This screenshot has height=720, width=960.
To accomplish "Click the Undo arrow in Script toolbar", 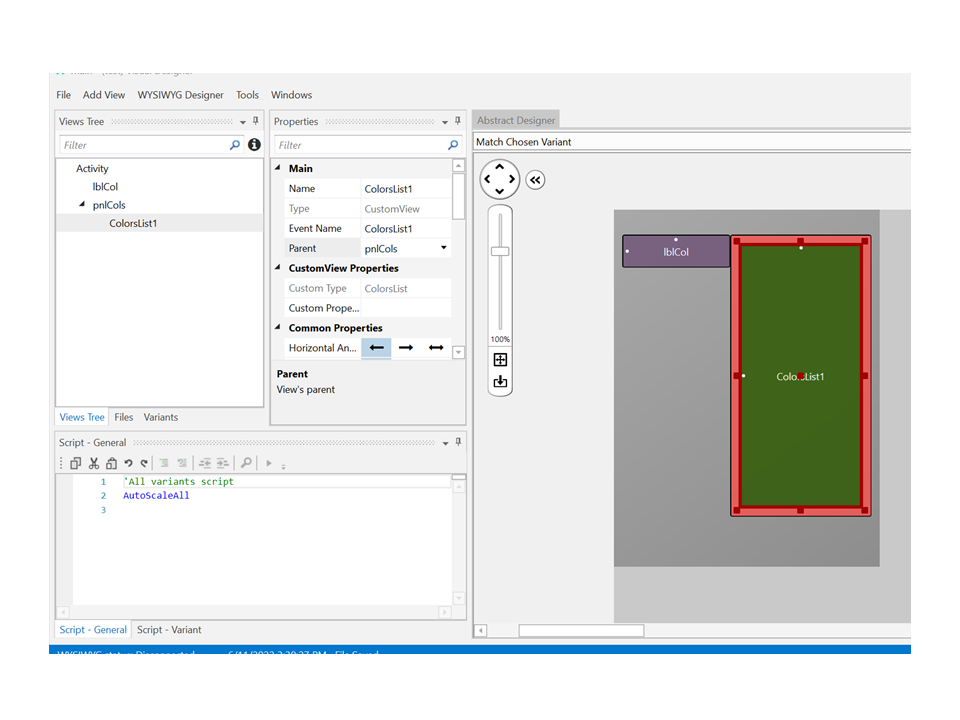I will 128,463.
